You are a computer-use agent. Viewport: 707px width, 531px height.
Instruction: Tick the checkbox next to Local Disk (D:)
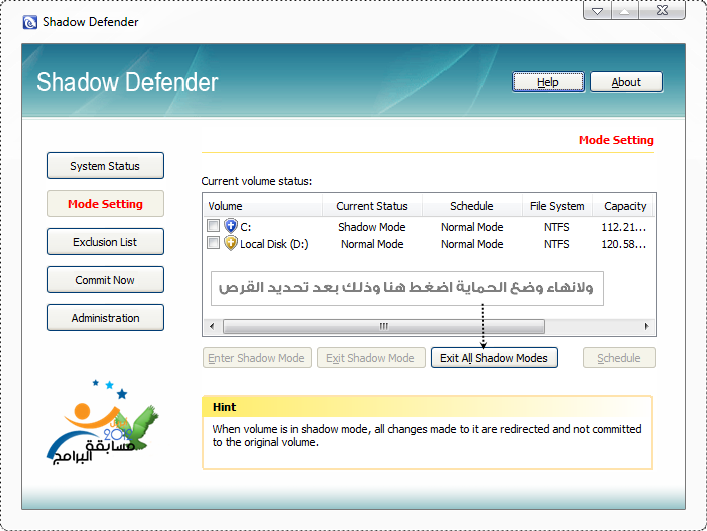pos(213,243)
